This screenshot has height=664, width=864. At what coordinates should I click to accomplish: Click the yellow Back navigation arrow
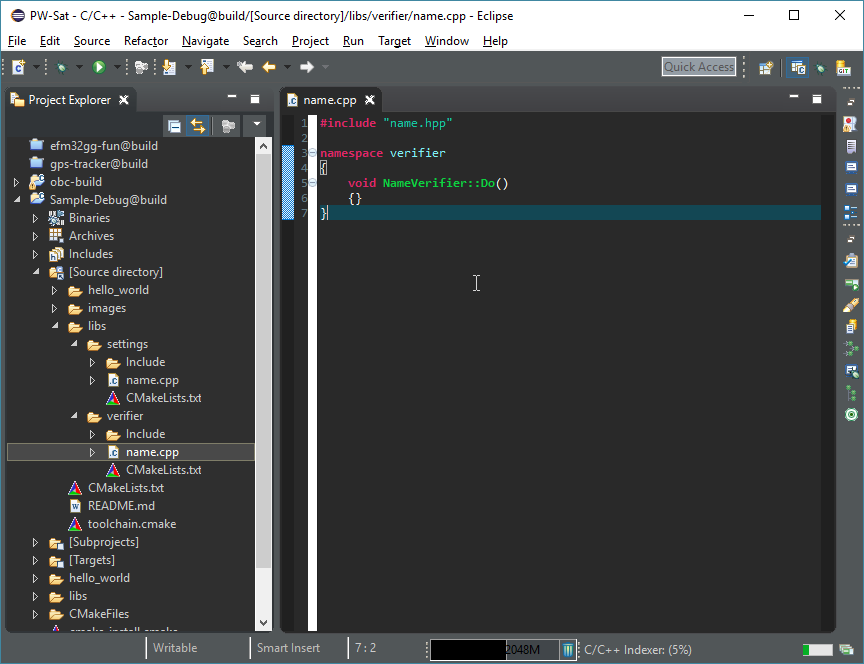(269, 67)
